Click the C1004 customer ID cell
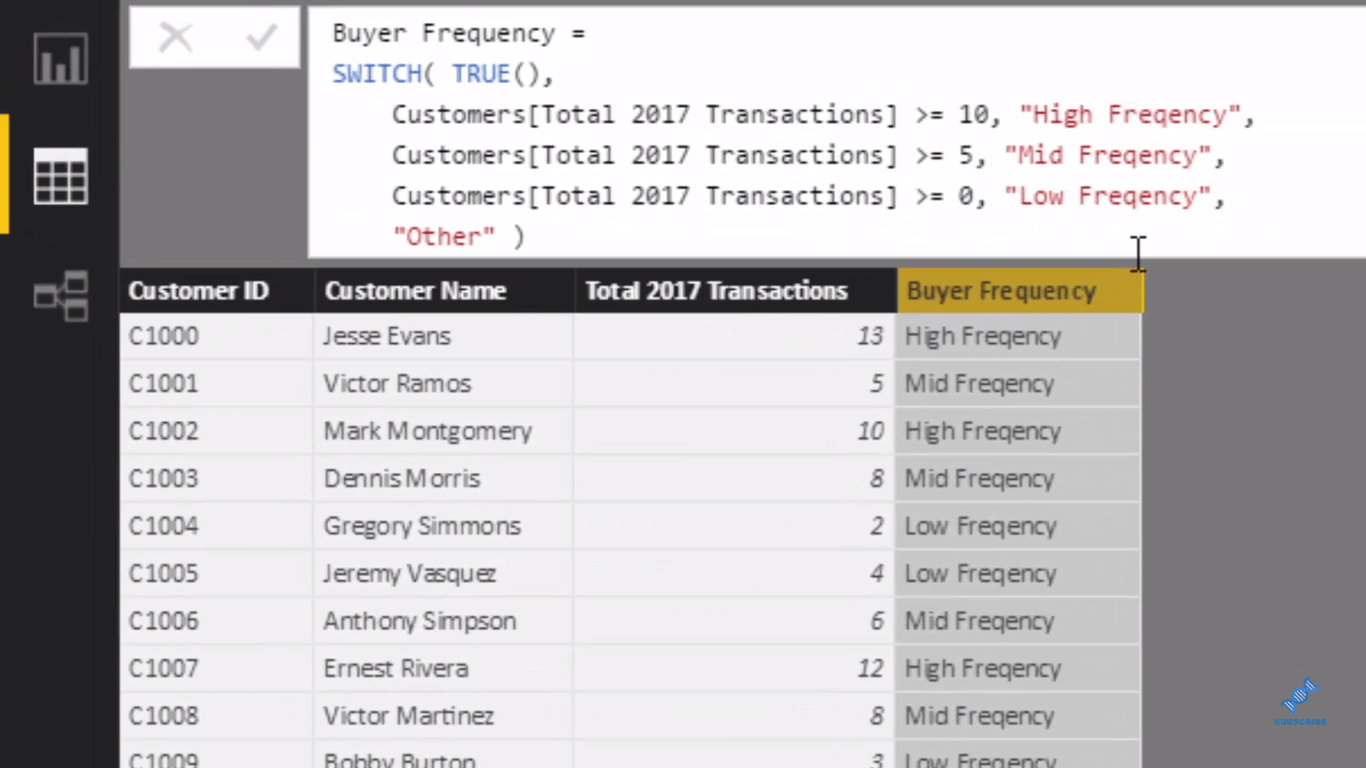Image resolution: width=1366 pixels, height=768 pixels. (x=217, y=526)
